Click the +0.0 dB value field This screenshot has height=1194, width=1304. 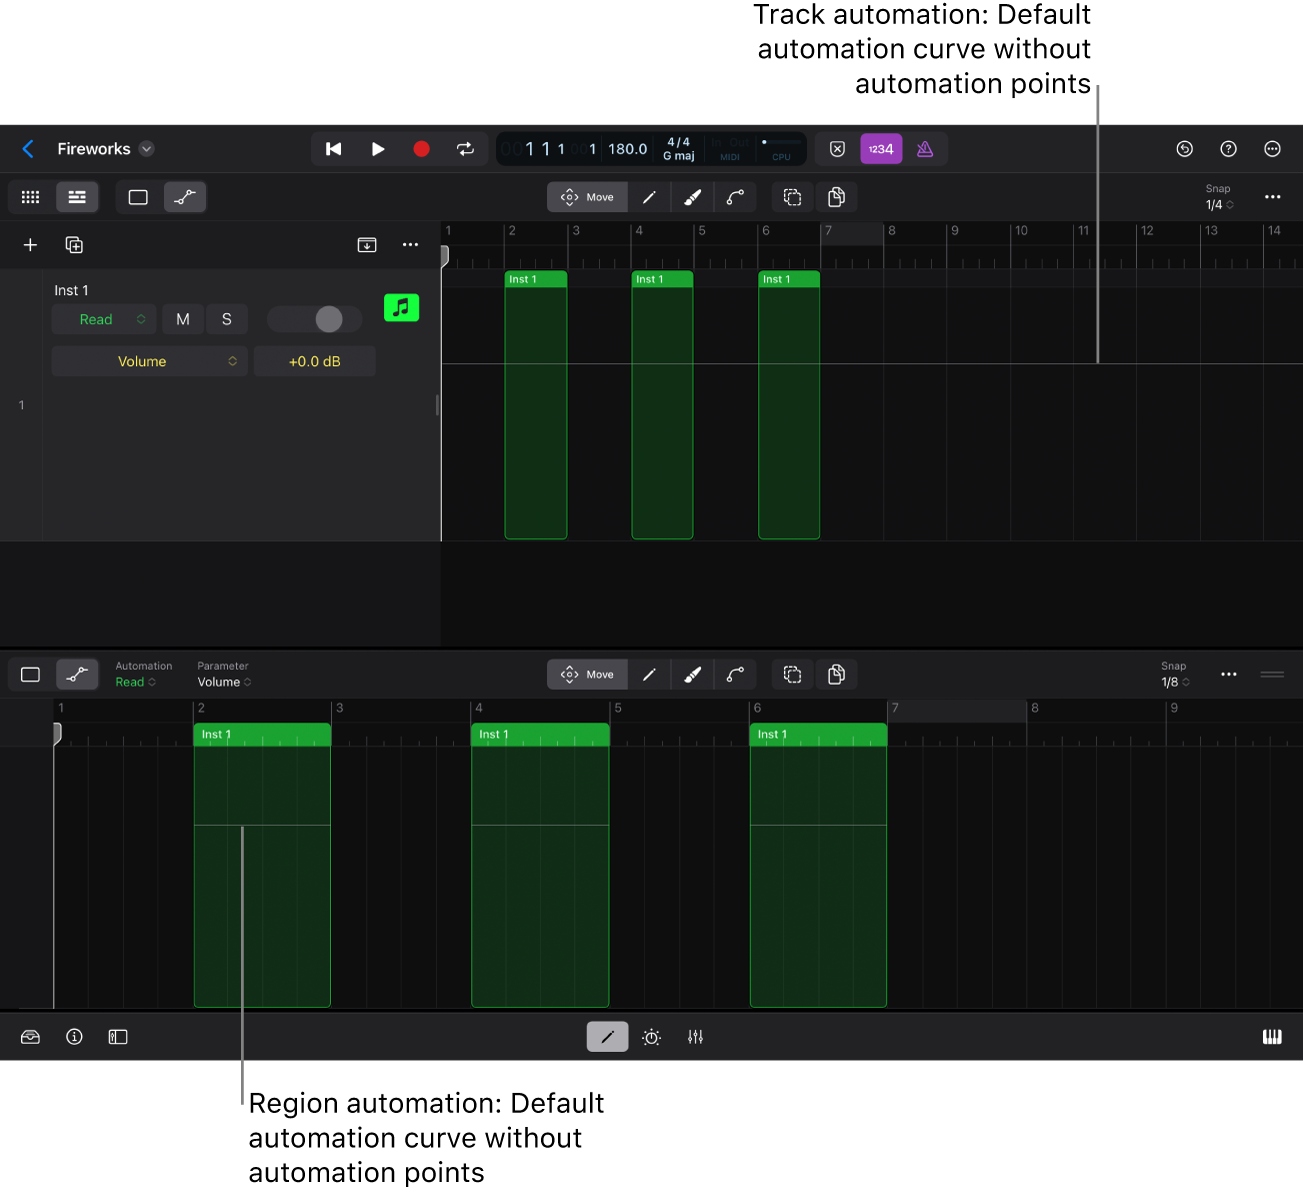[x=315, y=361]
